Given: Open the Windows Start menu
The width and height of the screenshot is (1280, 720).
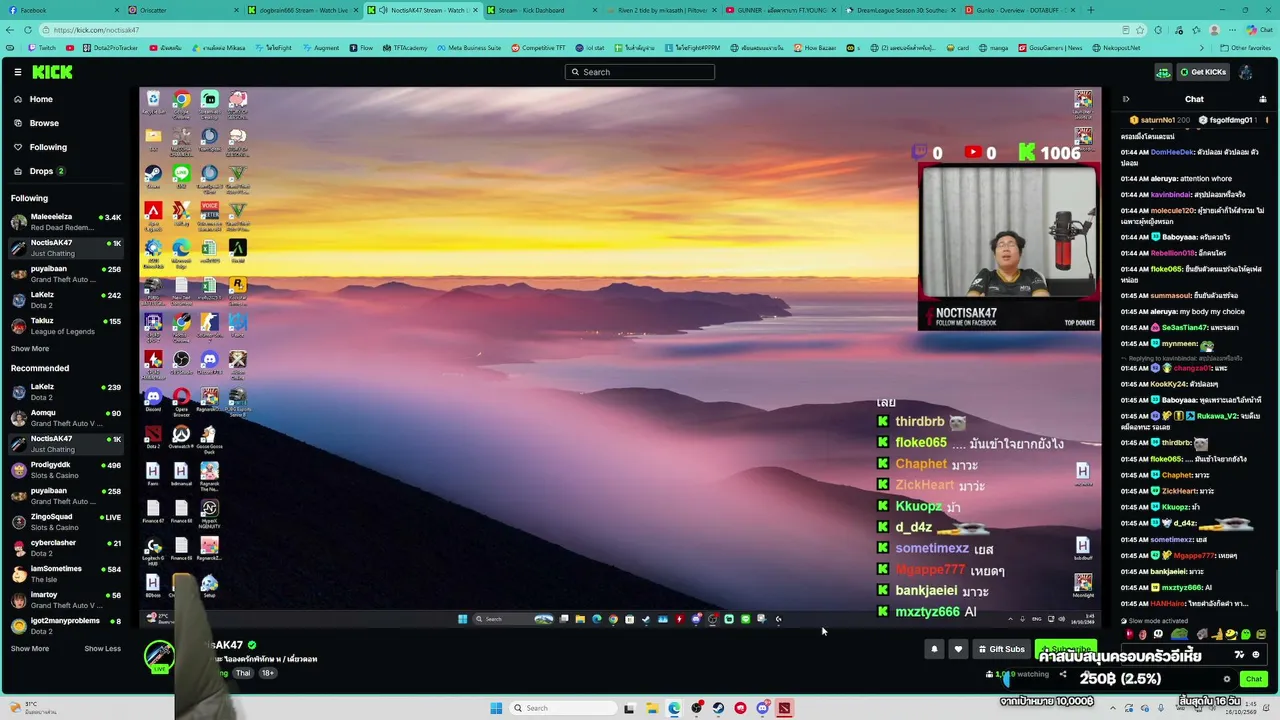Looking at the screenshot, I should 496,708.
